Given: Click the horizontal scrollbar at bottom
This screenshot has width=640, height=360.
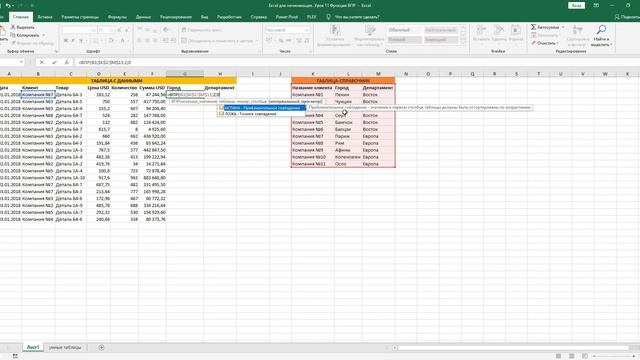Looking at the screenshot, I should click(x=512, y=348).
